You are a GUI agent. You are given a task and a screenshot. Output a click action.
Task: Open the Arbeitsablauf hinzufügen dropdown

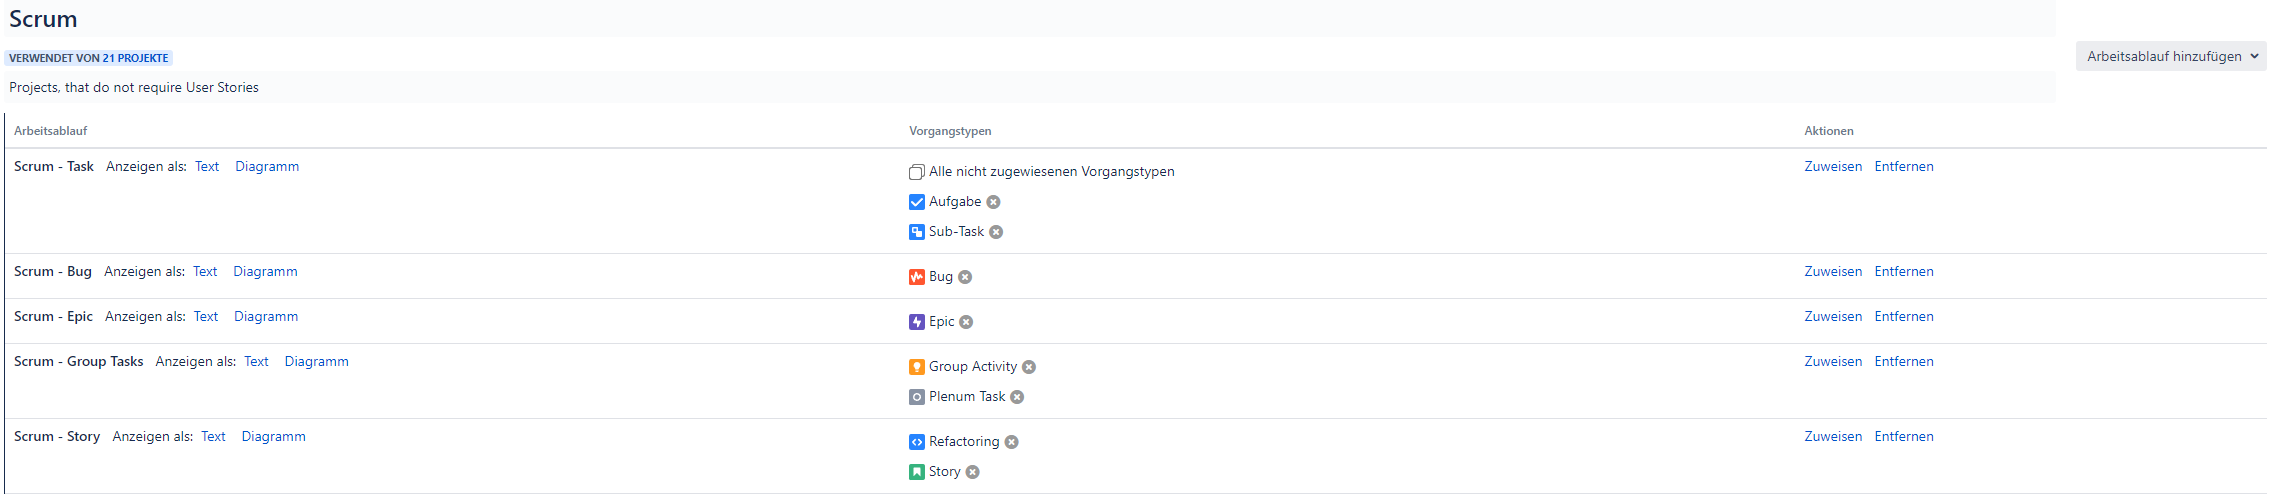pos(2171,57)
